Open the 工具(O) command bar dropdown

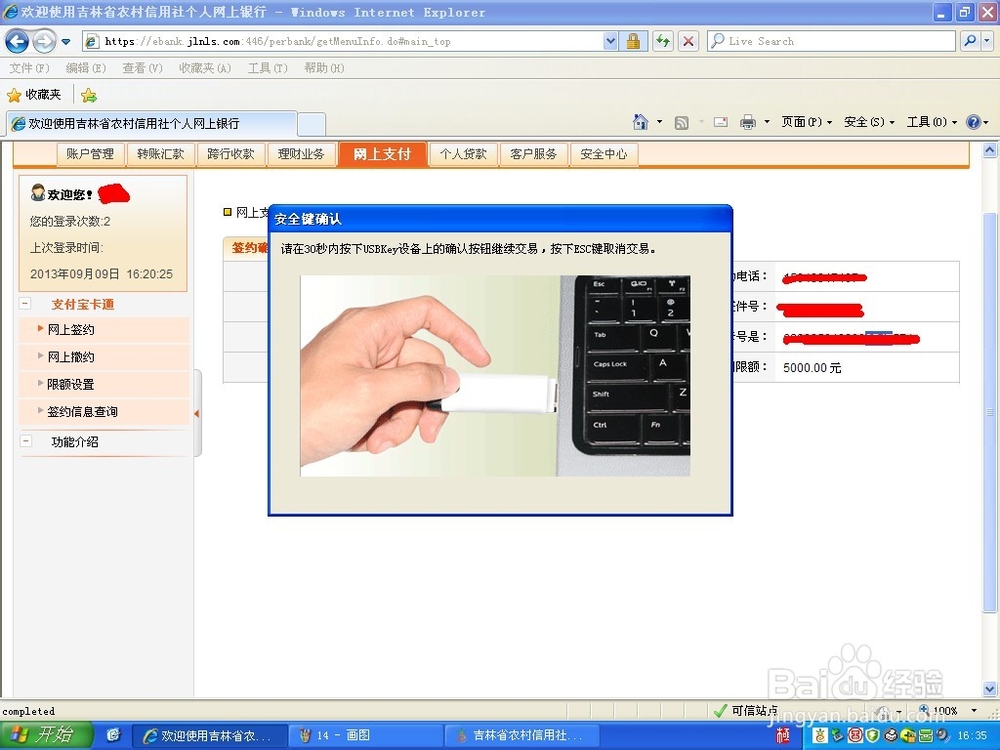pyautogui.click(x=932, y=122)
